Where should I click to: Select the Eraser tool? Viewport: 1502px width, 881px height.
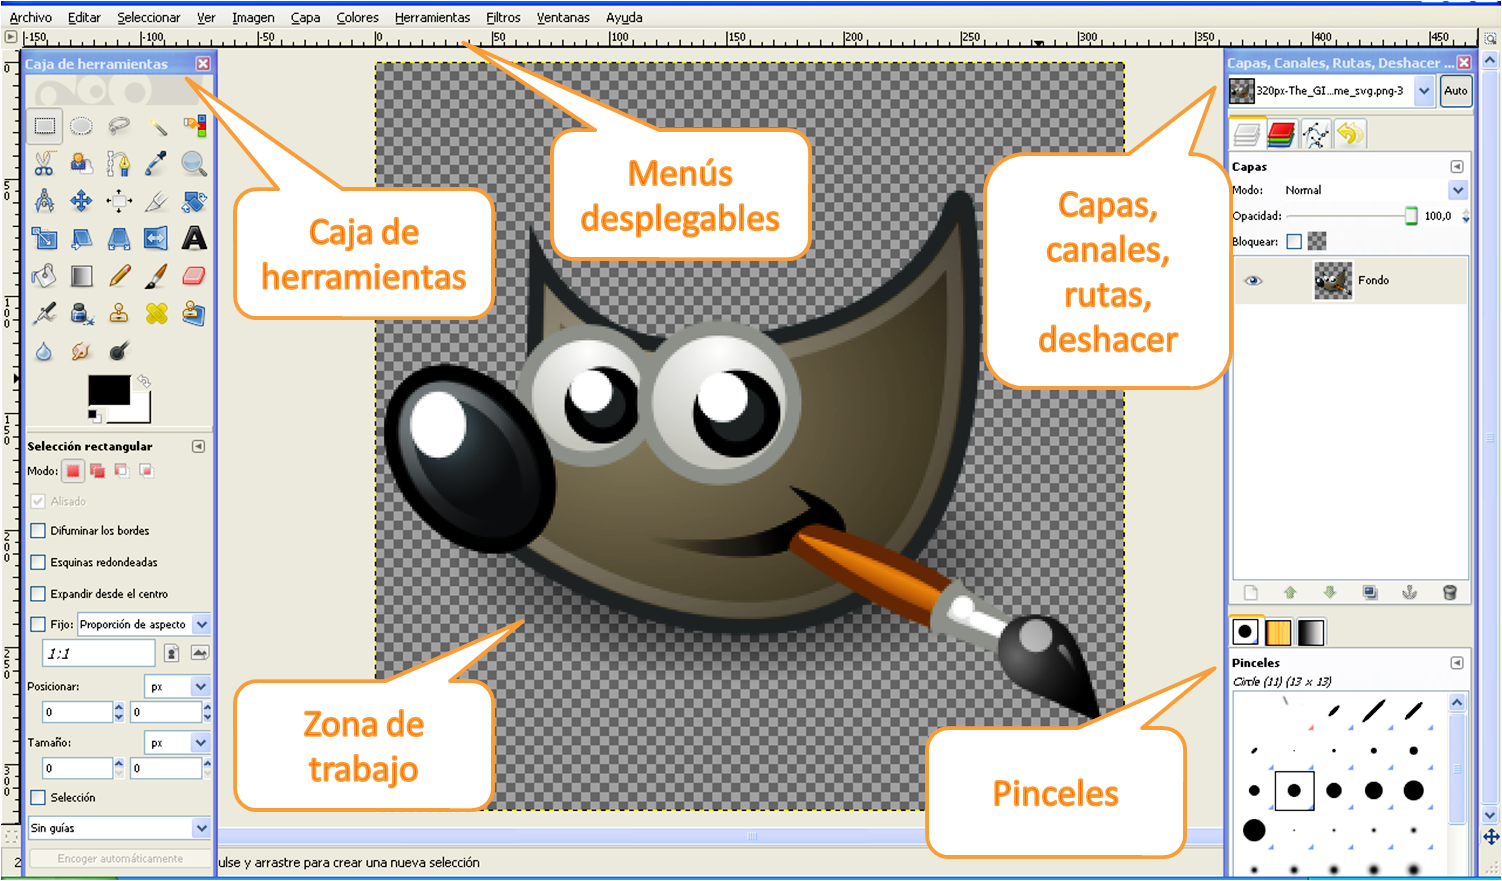point(195,276)
